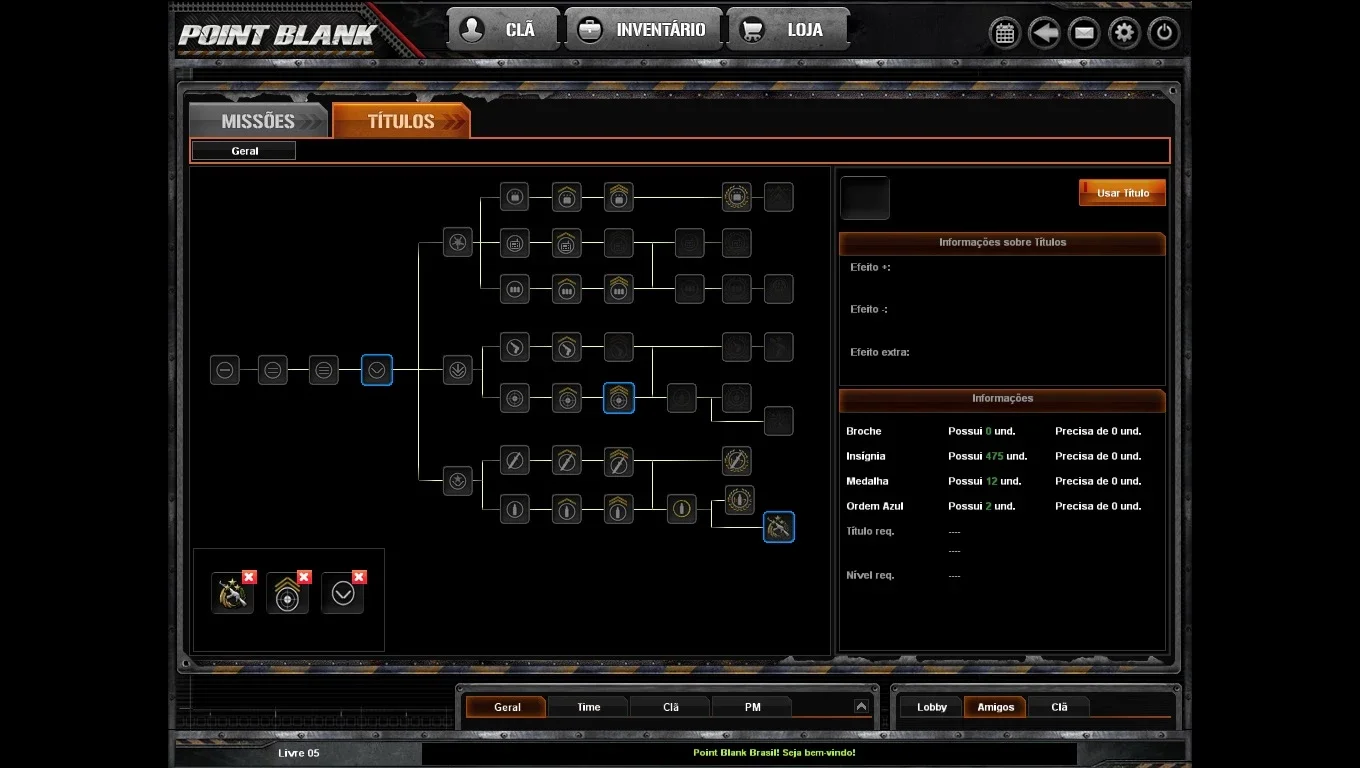1360x768 pixels.
Task: Switch to the MISSÕES tab
Action: point(258,121)
